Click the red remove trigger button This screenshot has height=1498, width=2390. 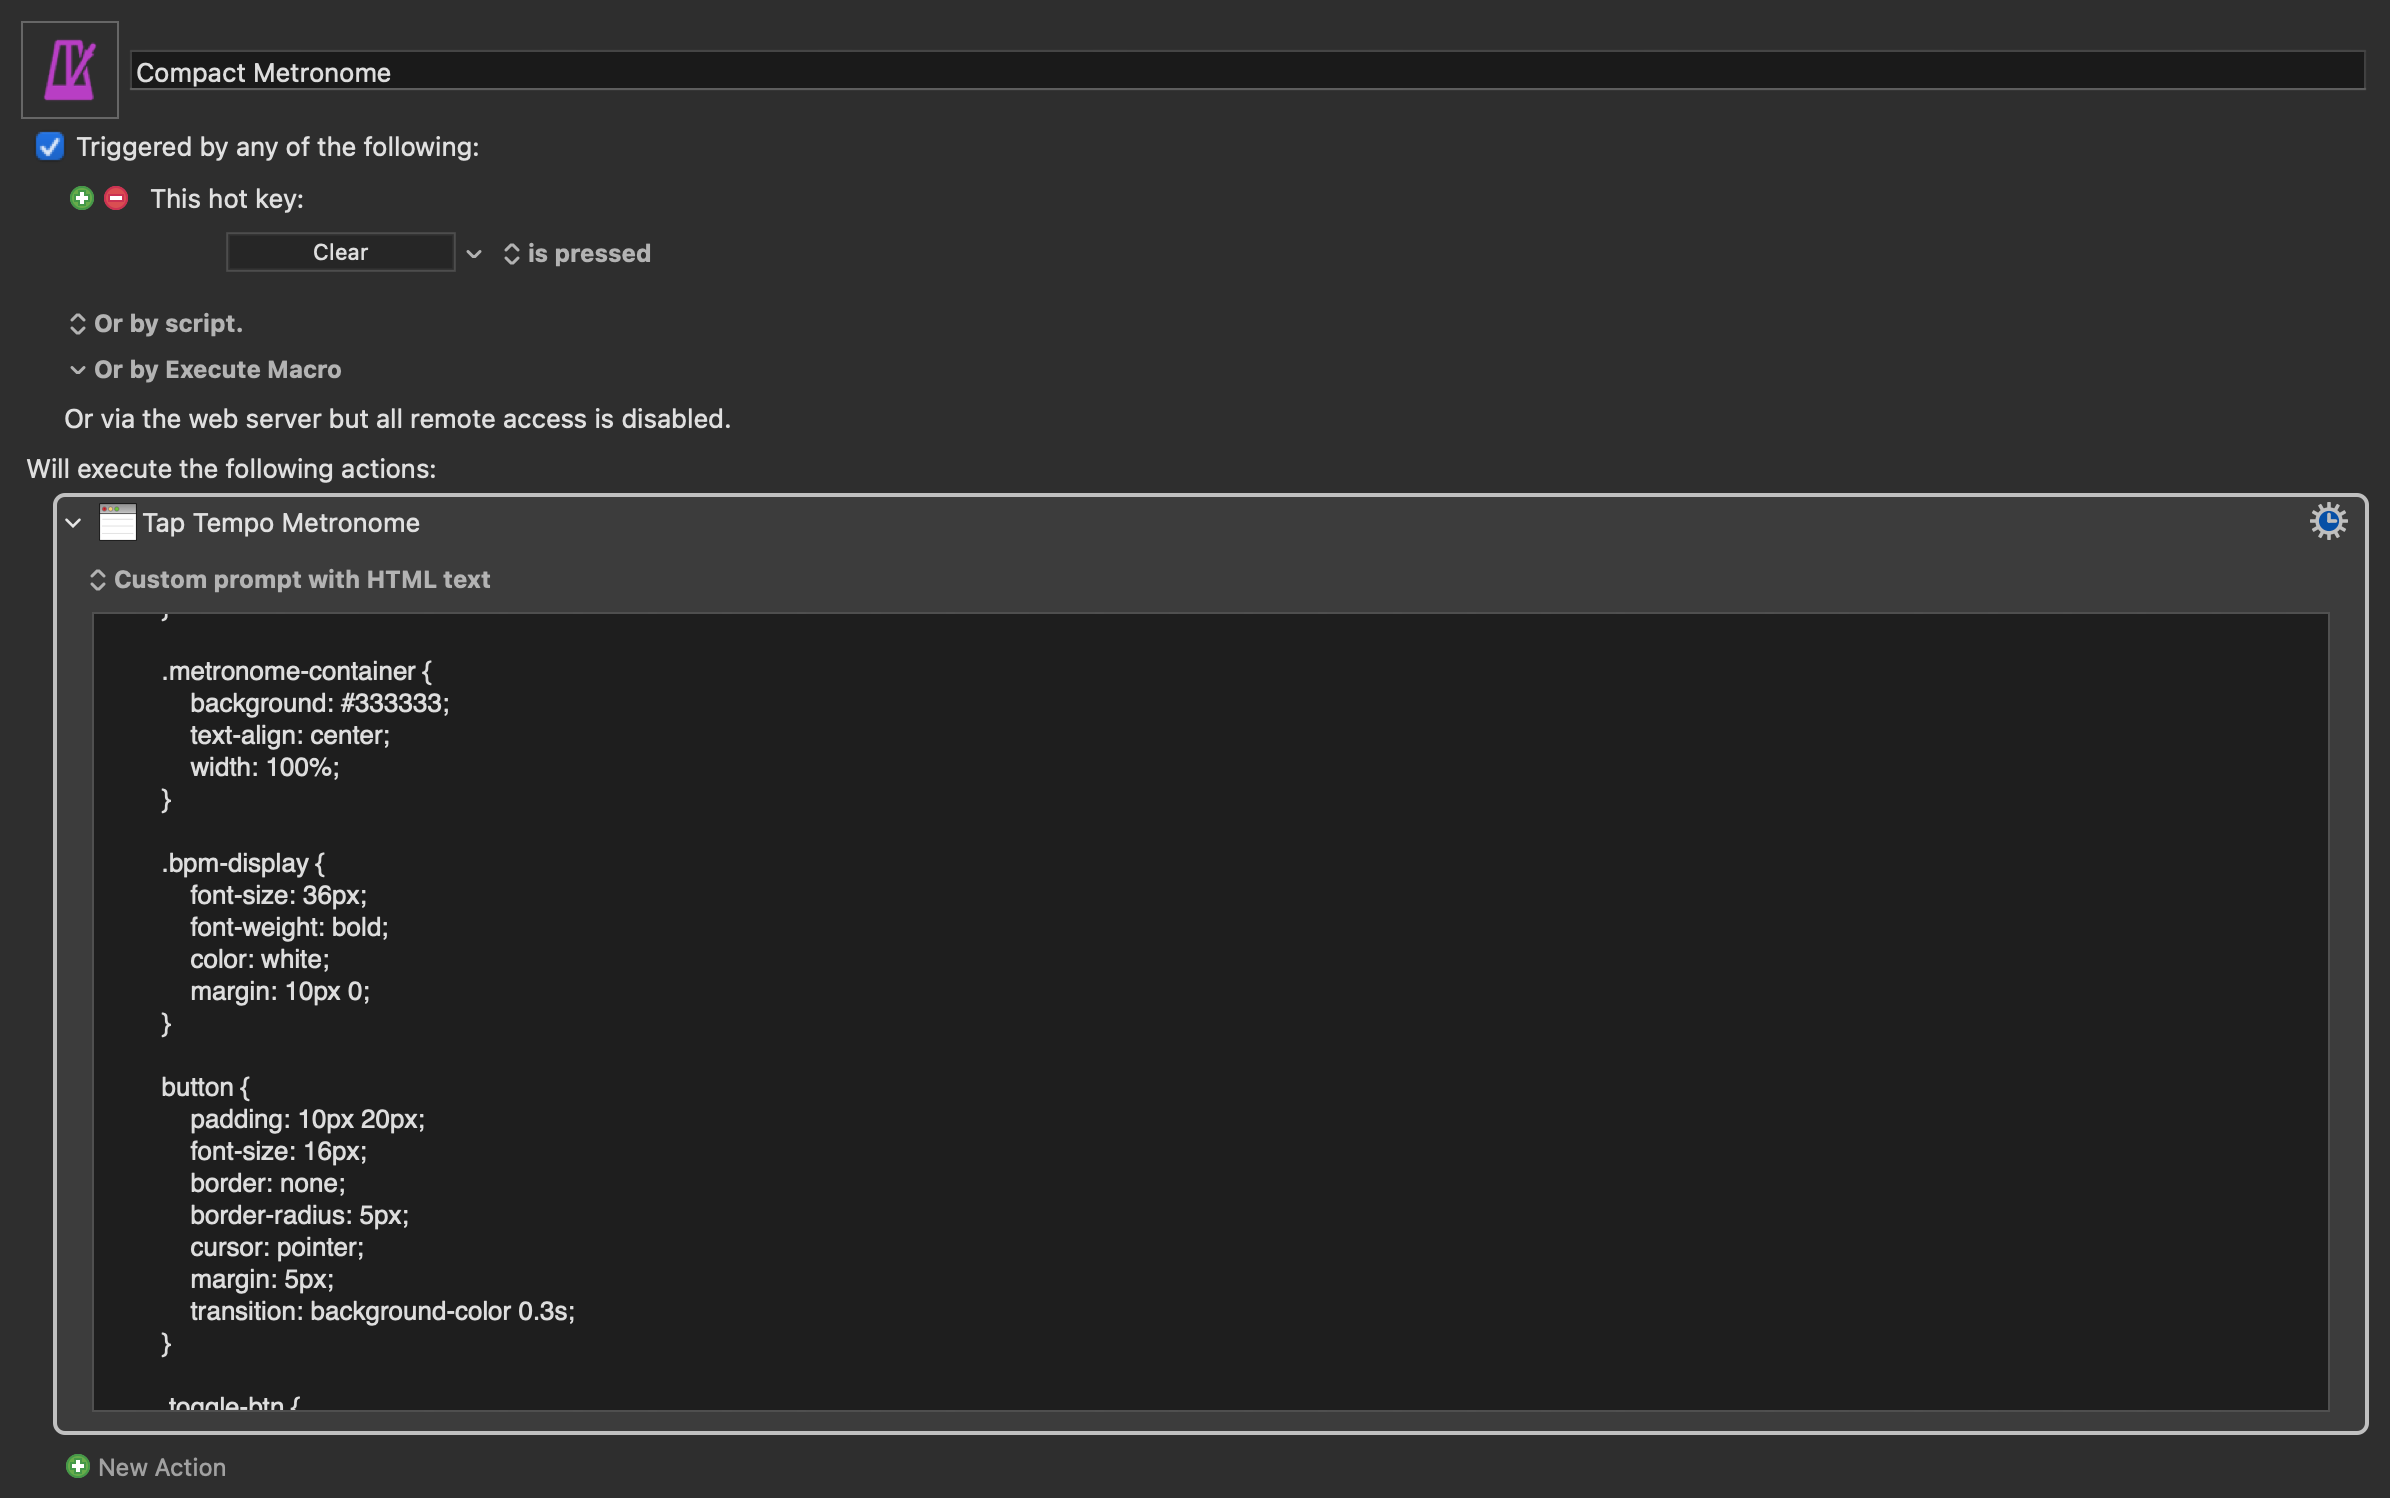[116, 198]
